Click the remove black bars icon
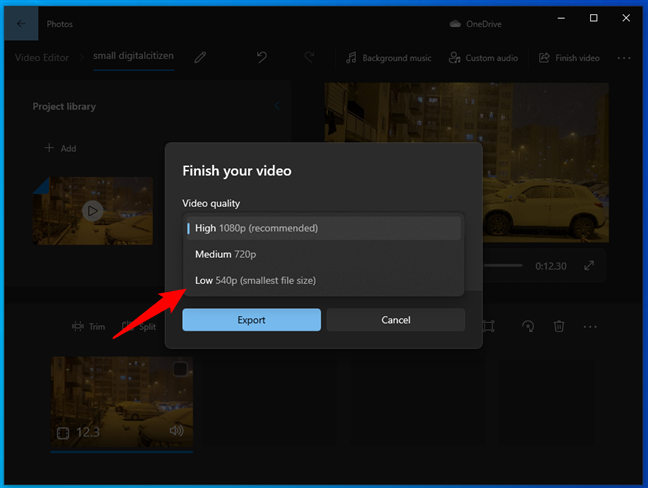Screen dimensions: 648x488 488,326
